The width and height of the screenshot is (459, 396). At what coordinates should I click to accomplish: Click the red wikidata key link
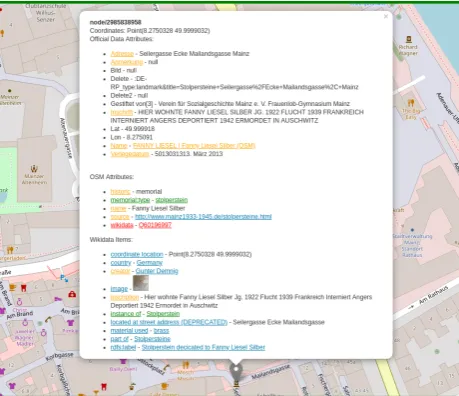click(122, 225)
